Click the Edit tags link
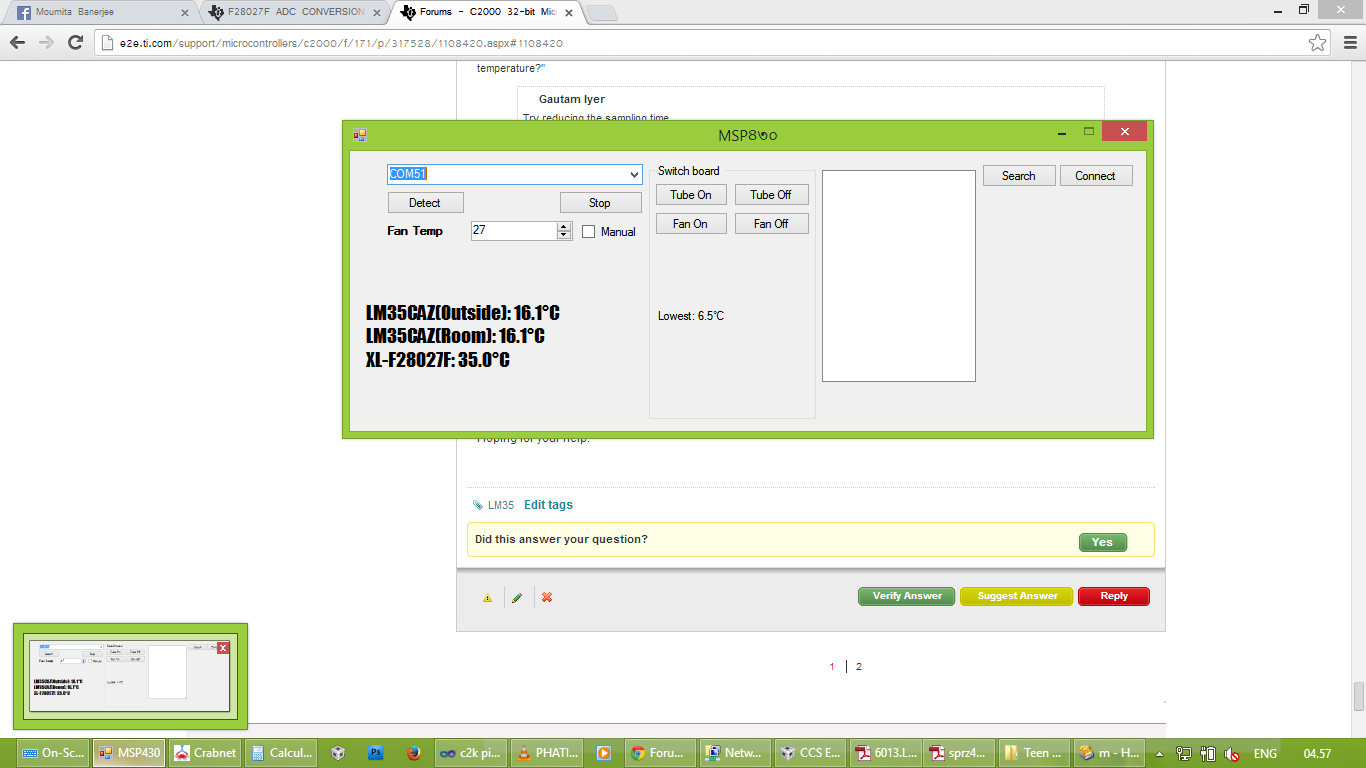The height and width of the screenshot is (768, 1366). [548, 505]
